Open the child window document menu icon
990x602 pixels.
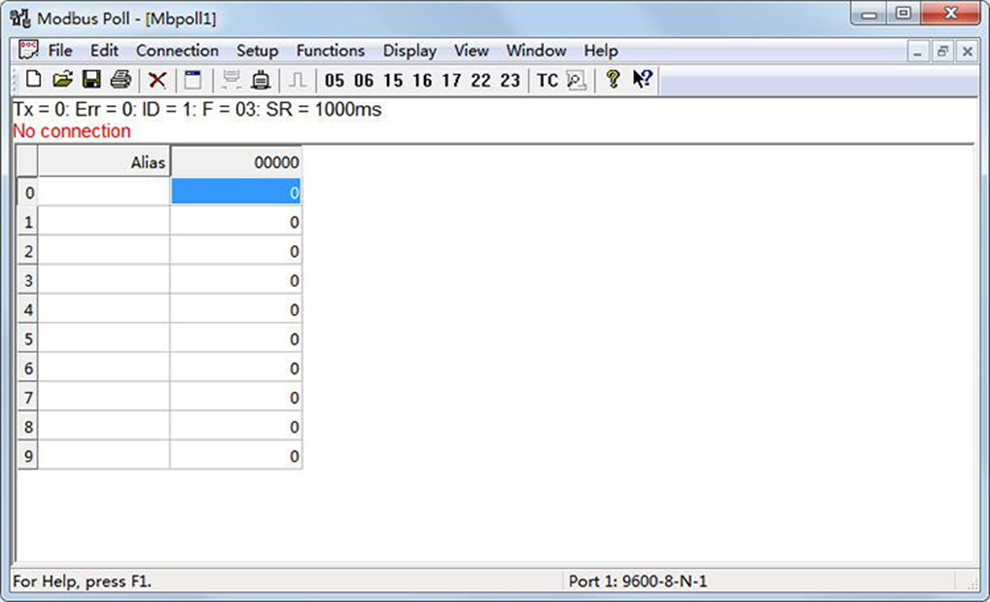click(28, 49)
